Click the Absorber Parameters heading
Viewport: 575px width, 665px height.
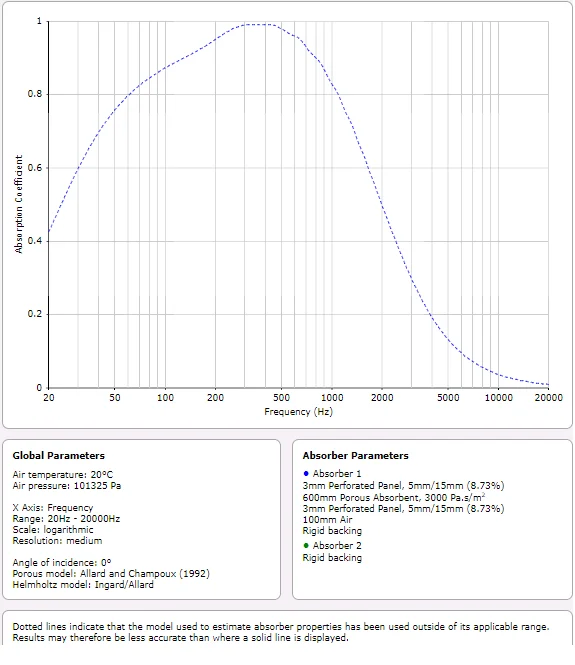point(355,455)
